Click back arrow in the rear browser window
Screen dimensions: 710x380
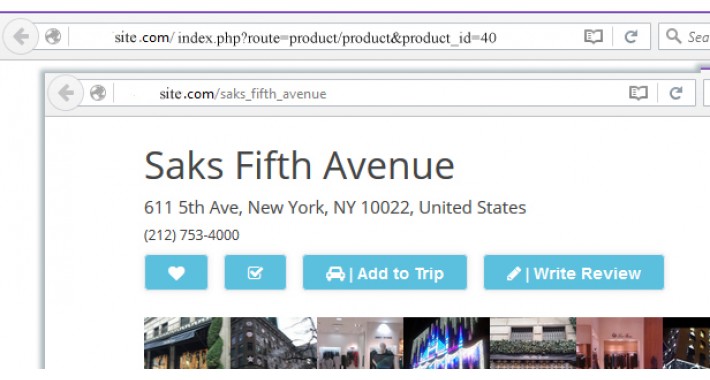pos(20,37)
